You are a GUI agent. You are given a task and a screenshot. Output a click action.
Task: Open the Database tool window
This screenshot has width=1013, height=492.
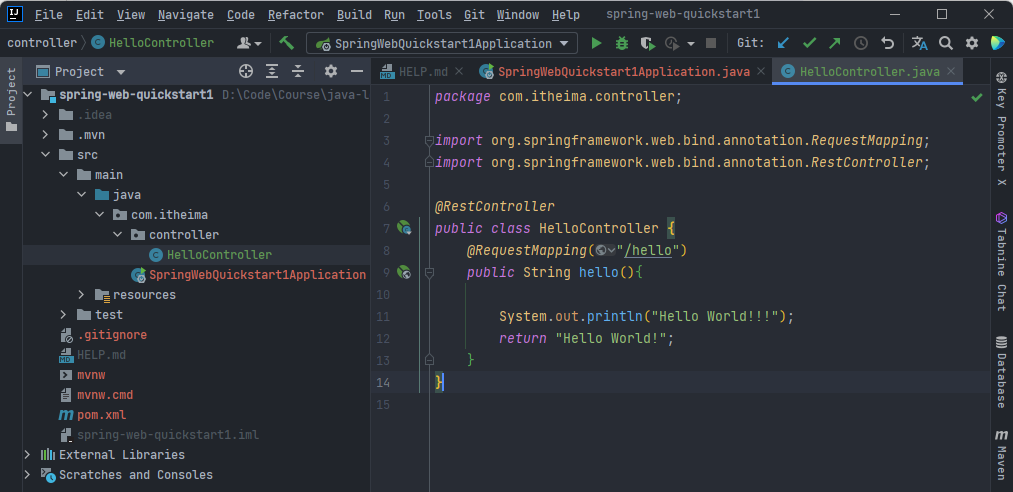1001,372
